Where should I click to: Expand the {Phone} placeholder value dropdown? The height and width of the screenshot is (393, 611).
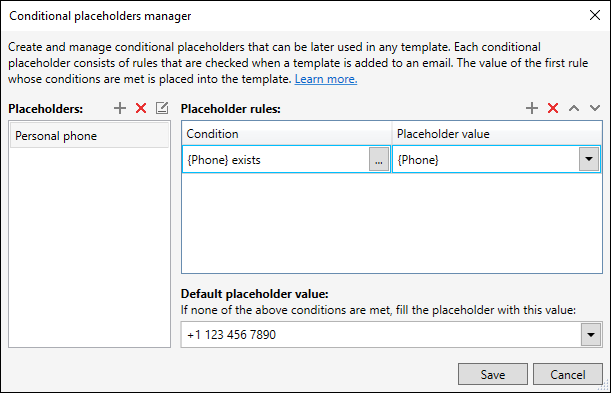[x=589, y=159]
